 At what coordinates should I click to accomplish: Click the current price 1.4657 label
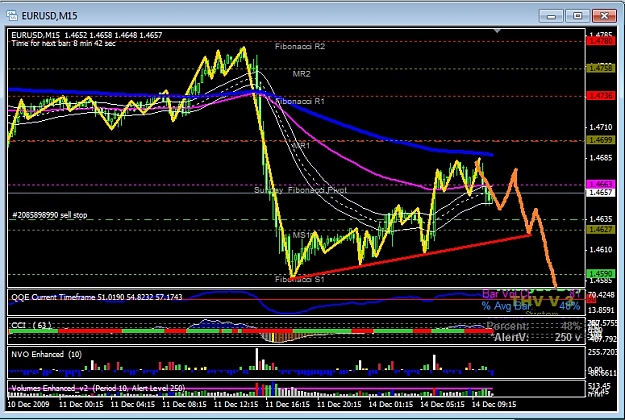pos(601,192)
